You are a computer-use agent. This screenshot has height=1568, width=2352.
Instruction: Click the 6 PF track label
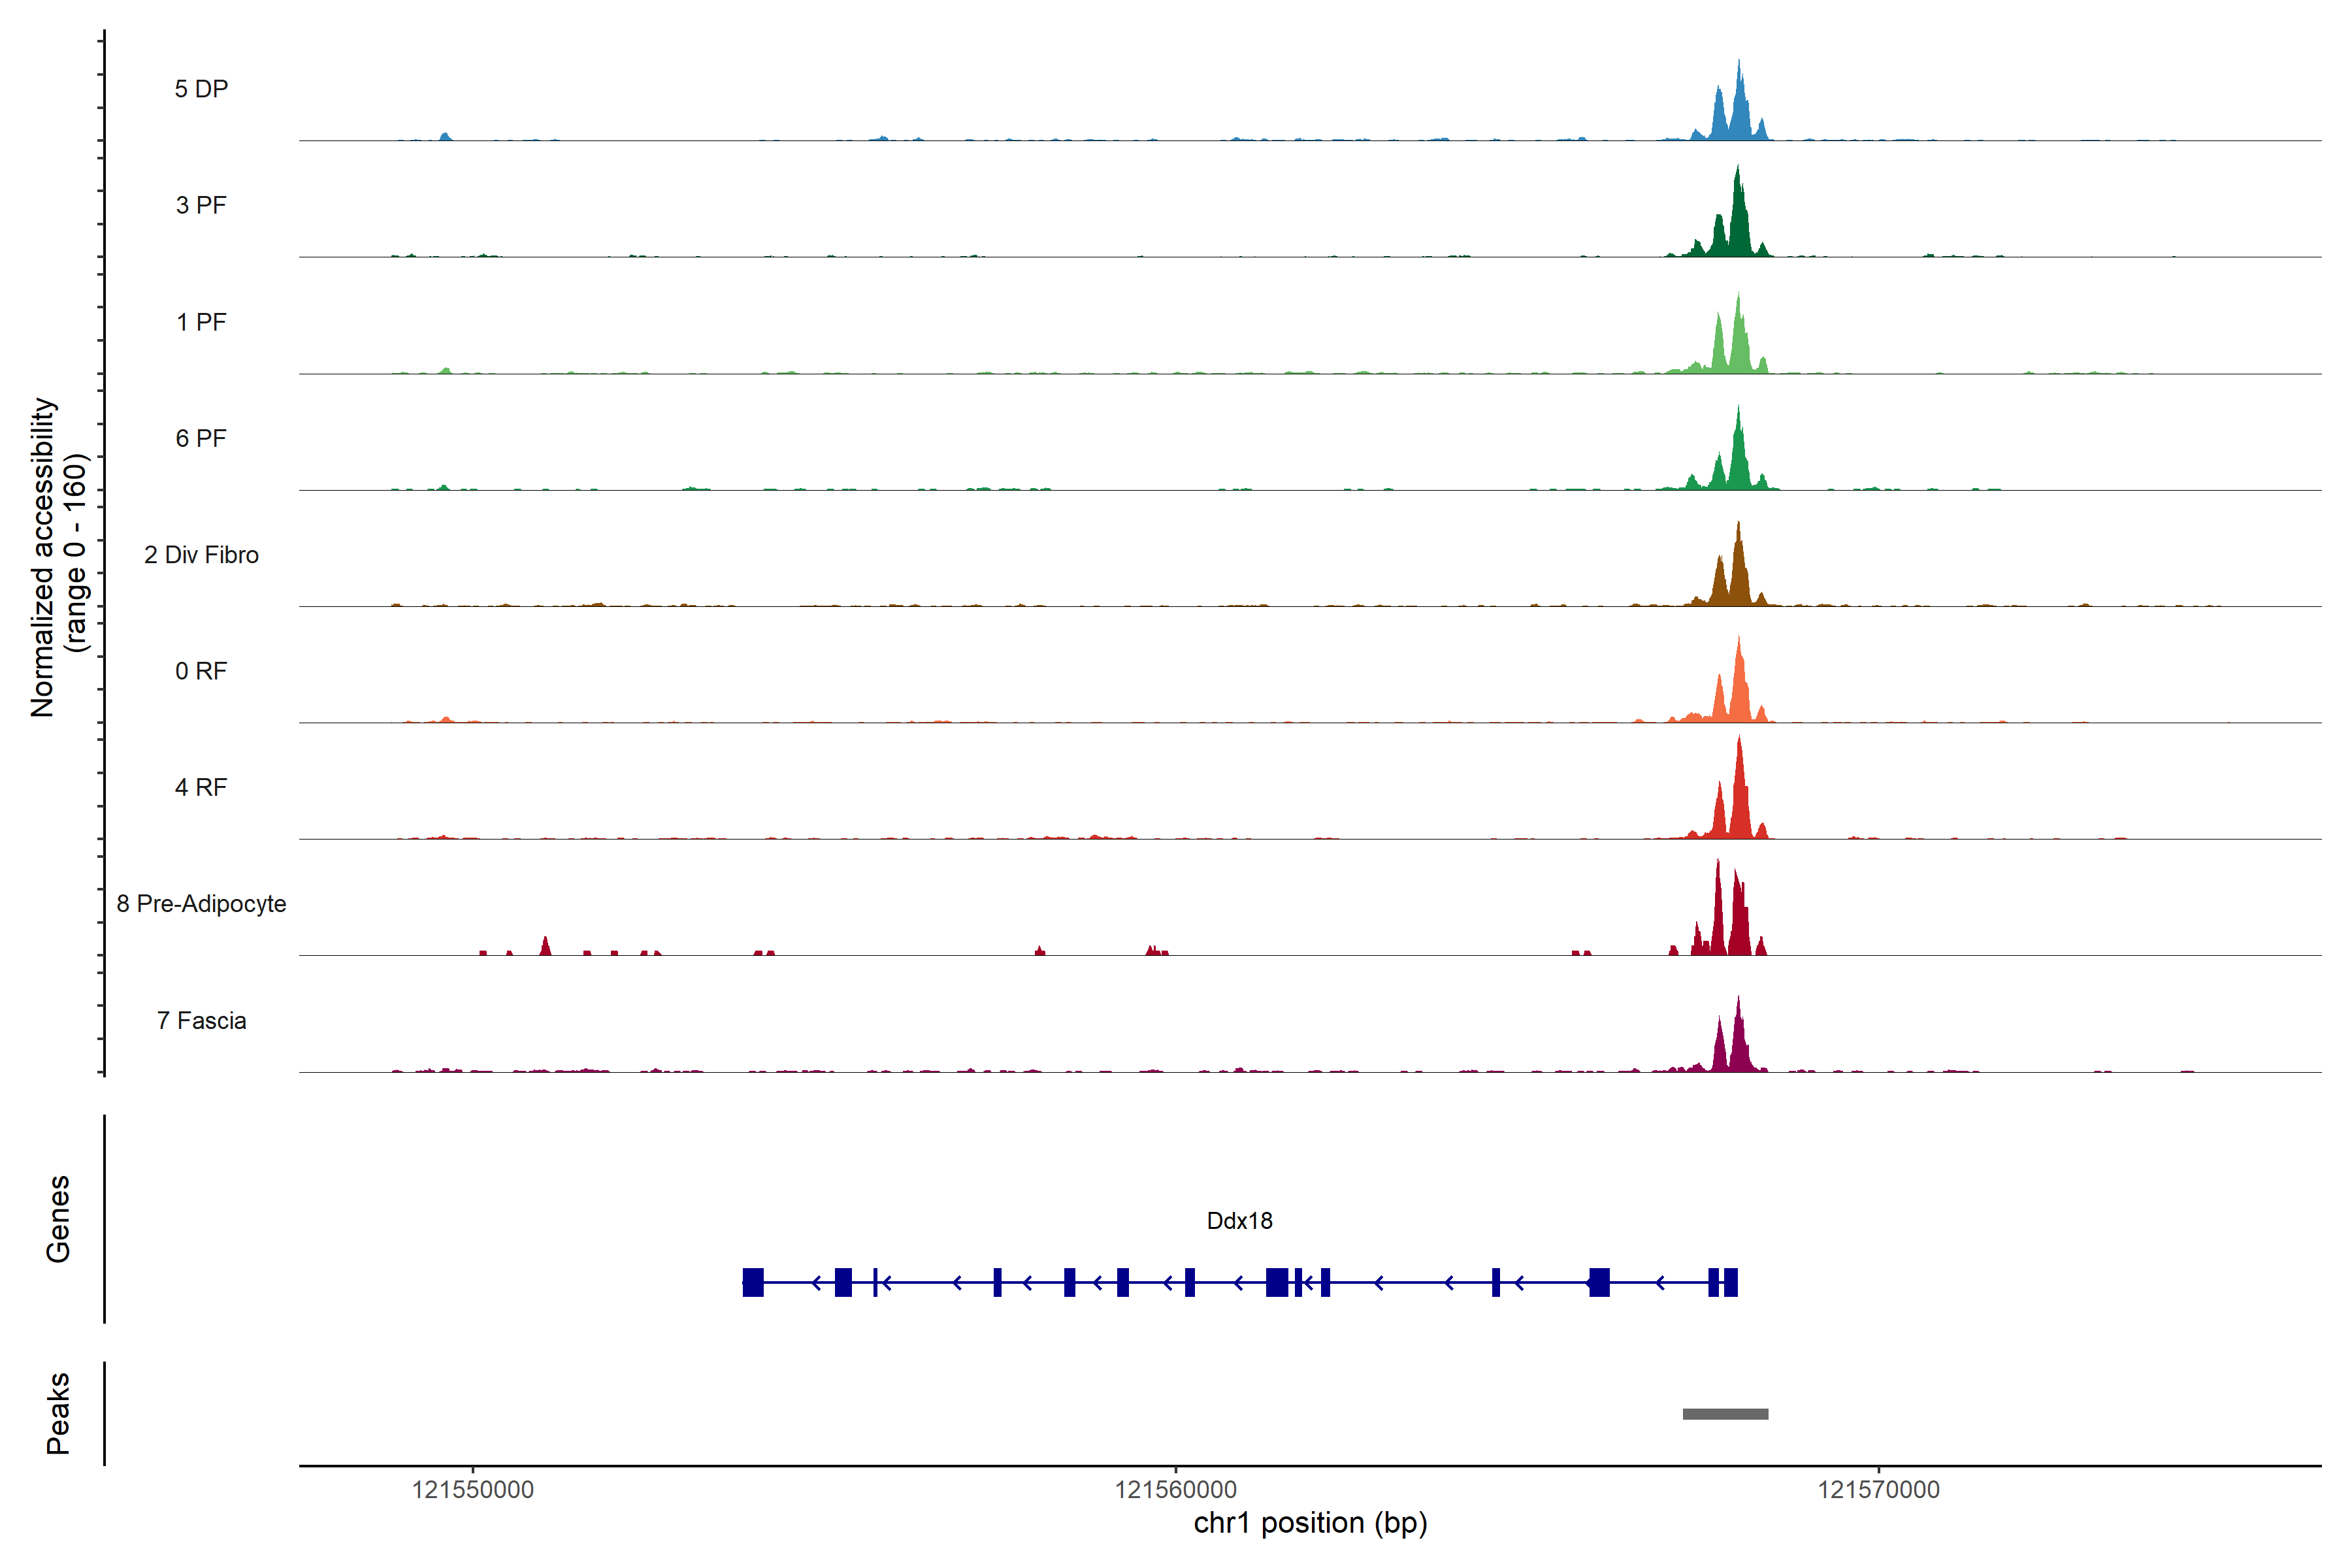pos(201,438)
